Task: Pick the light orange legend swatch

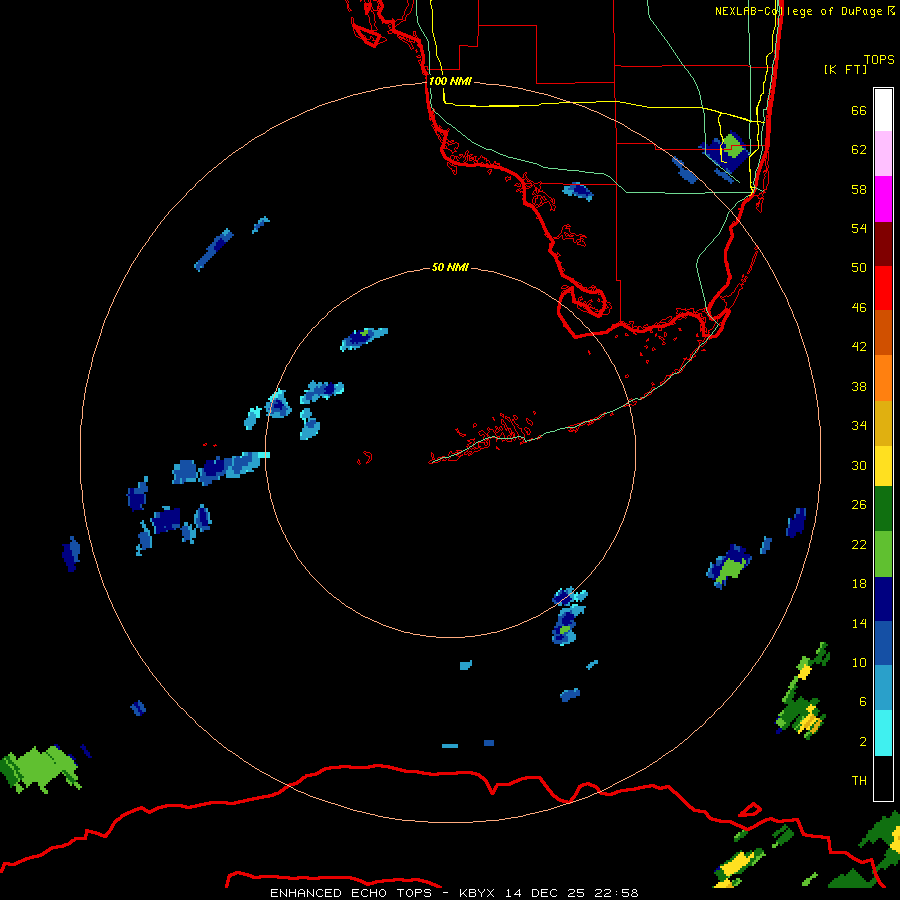Action: pyautogui.click(x=883, y=378)
